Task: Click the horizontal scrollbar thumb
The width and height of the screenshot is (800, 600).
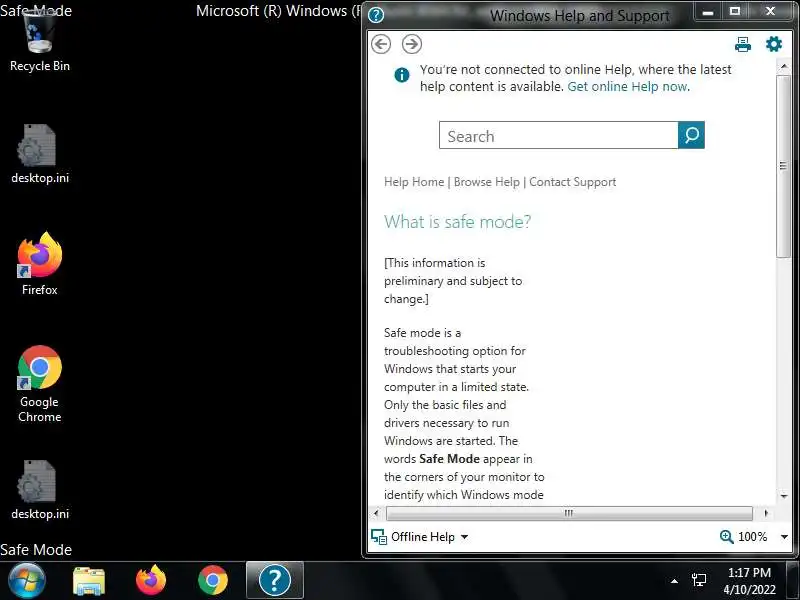Action: 569,513
